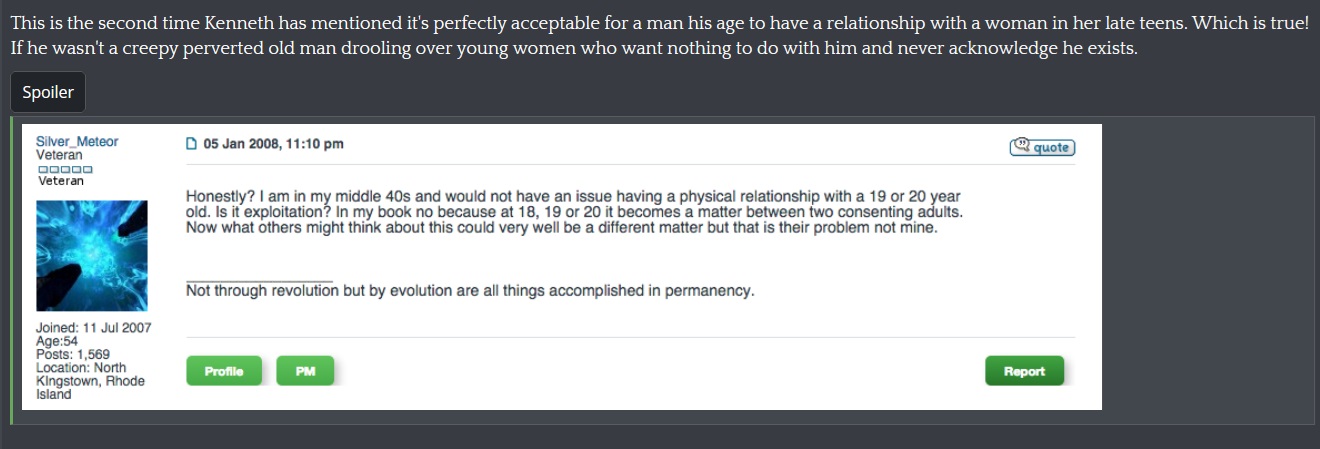
Task: Click the signature separator line
Action: pos(259,281)
